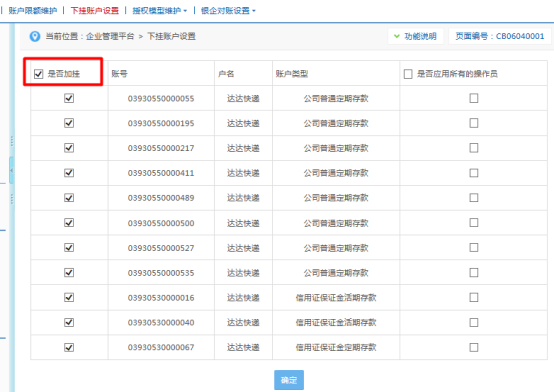This screenshot has height=392, width=554.
Task: Click 信用证保证金活期存款 in row 03930530000016
Action: tap(336, 298)
